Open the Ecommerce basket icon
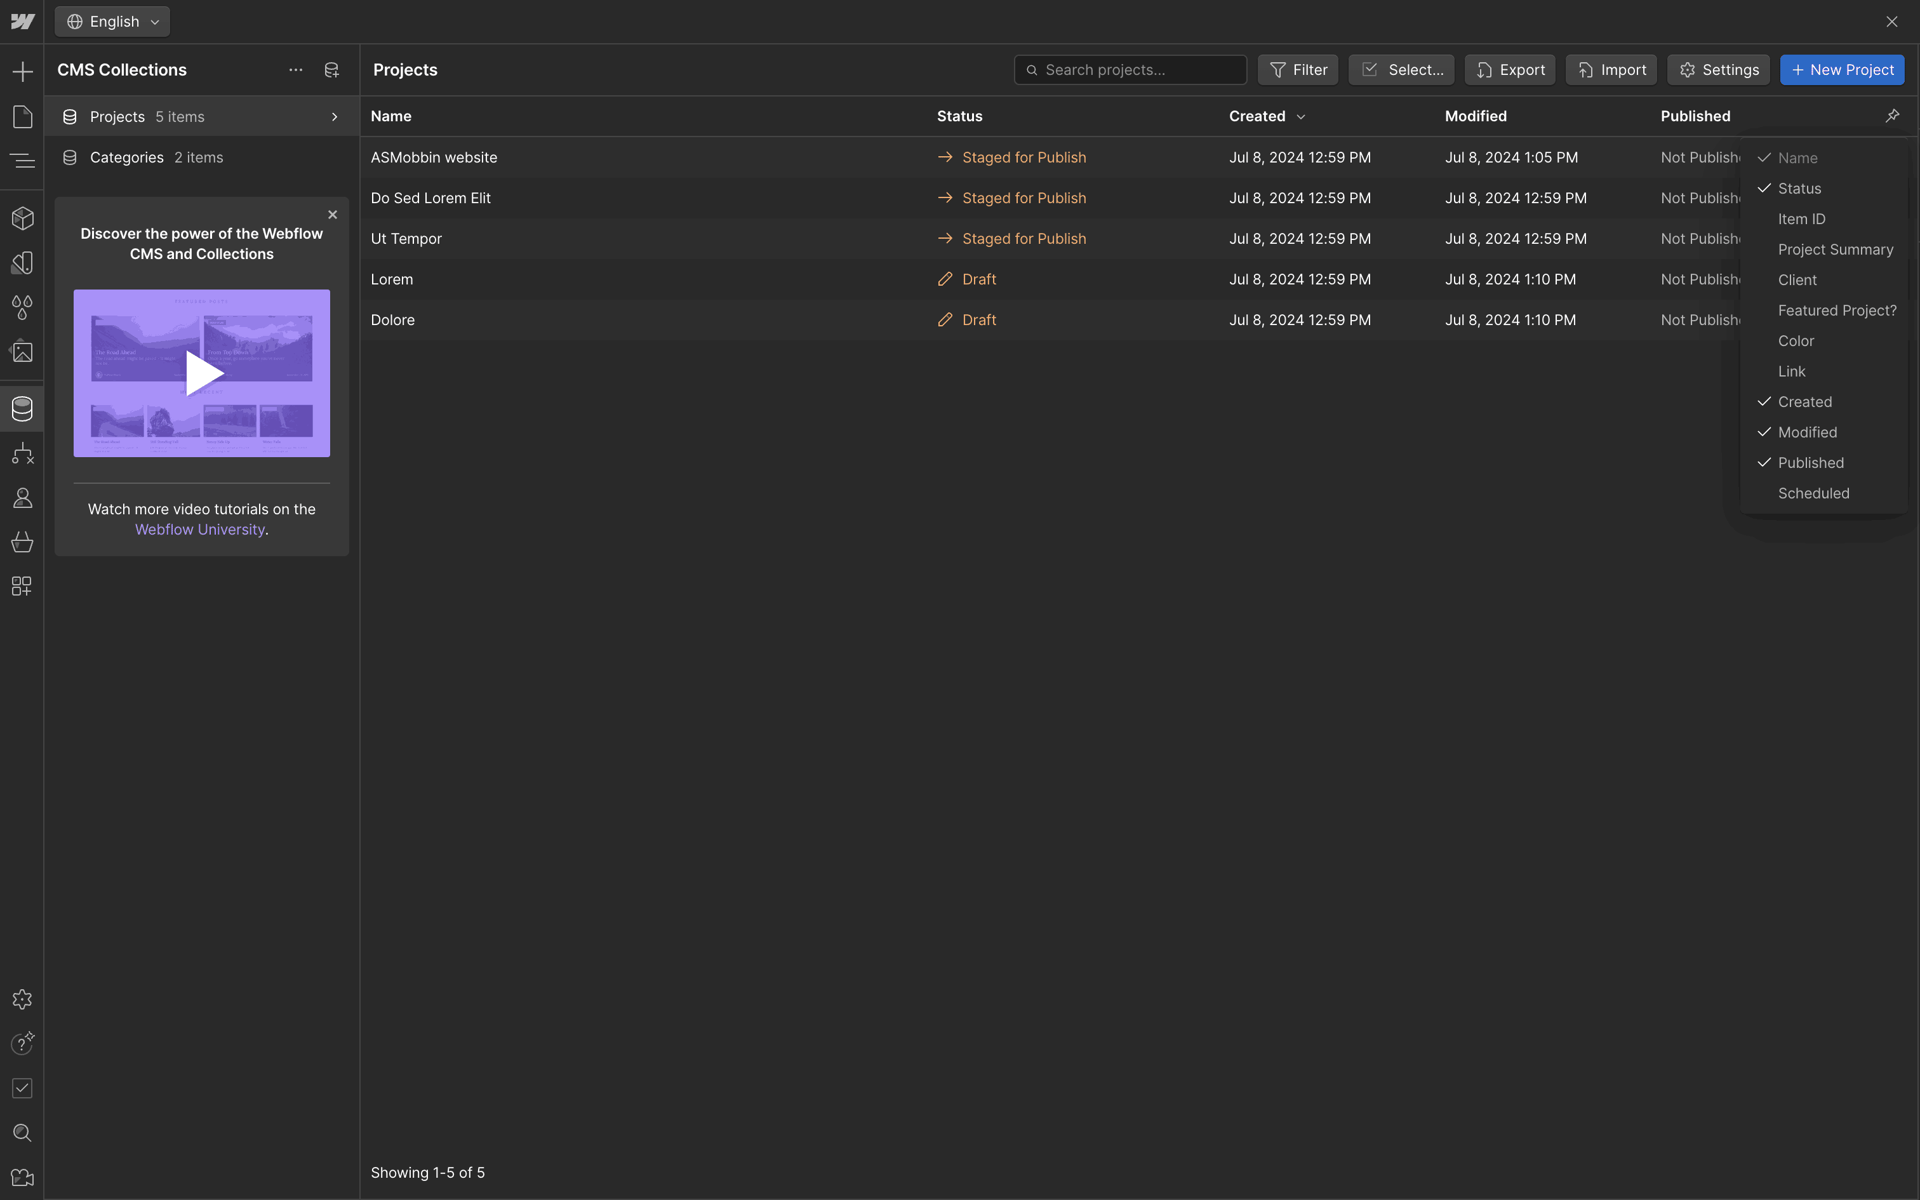 pyautogui.click(x=22, y=542)
